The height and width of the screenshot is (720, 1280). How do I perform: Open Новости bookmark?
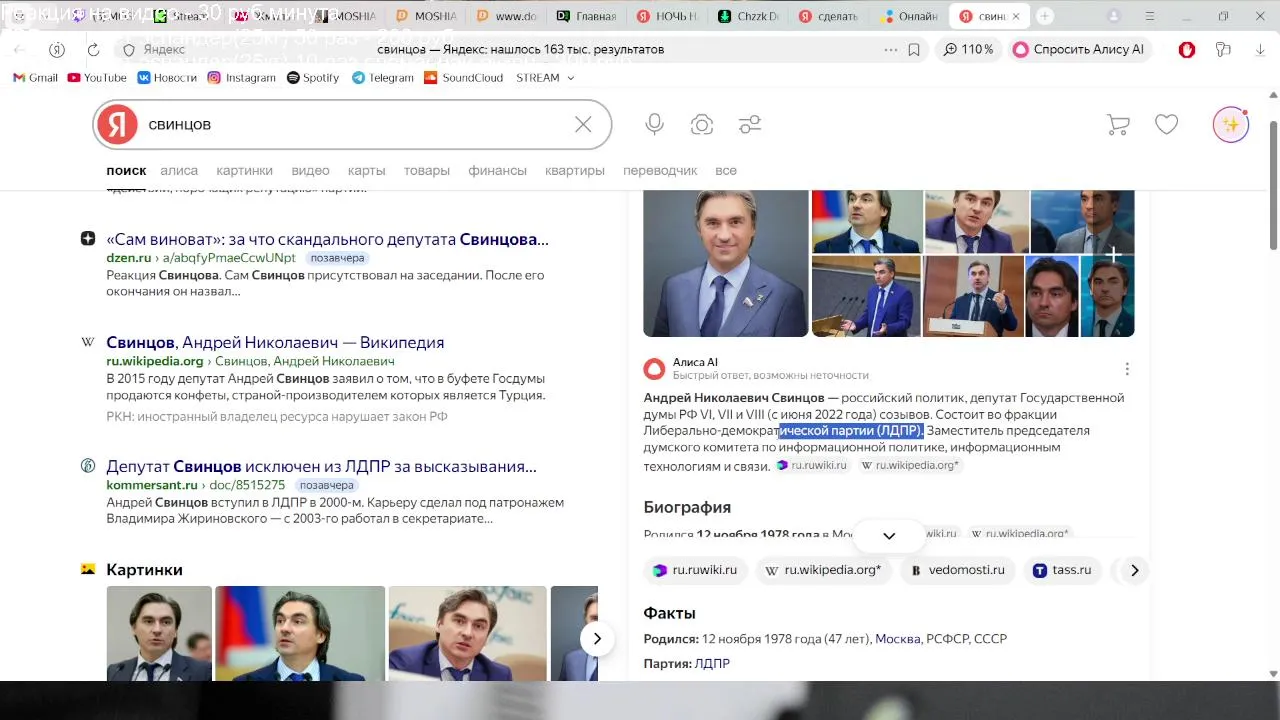[167, 77]
